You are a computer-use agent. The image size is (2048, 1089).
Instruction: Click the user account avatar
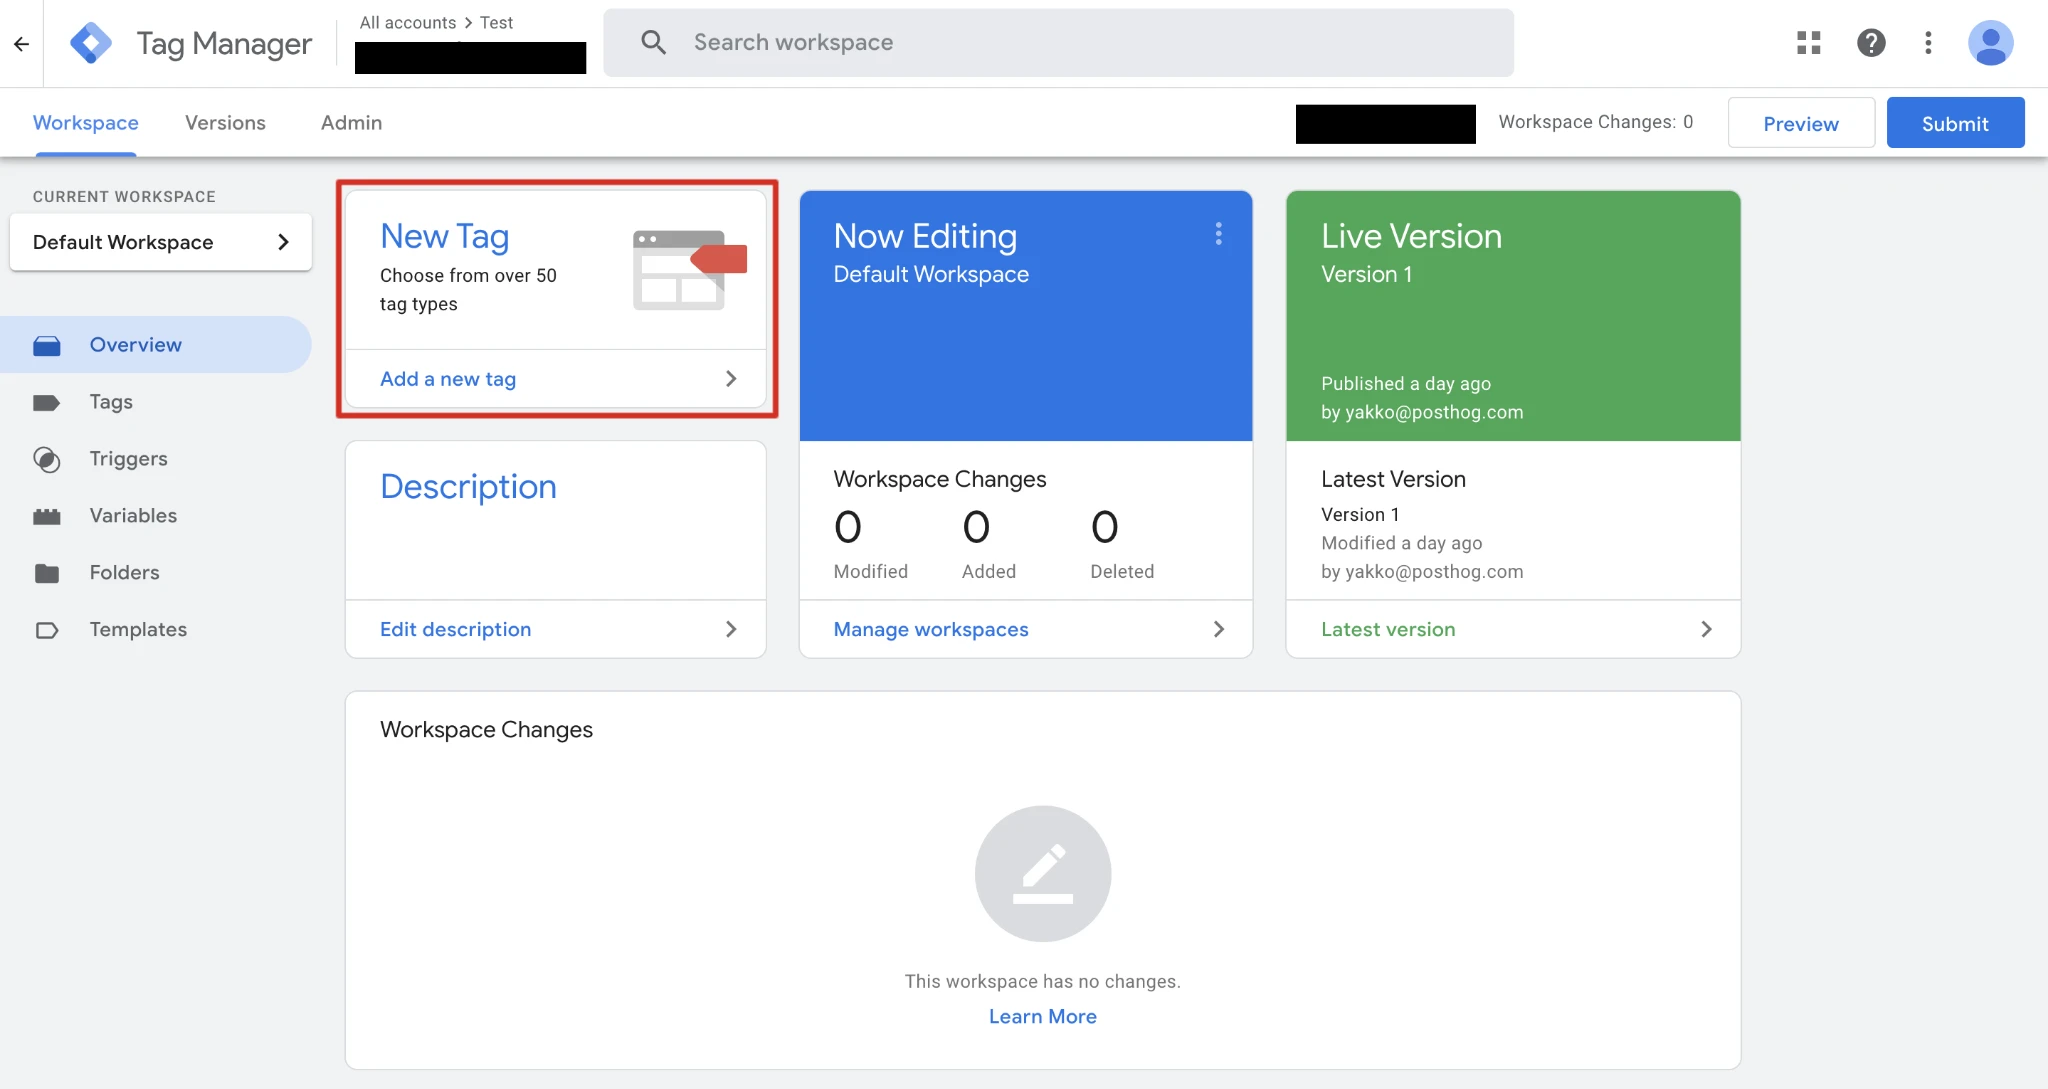coord(1990,43)
